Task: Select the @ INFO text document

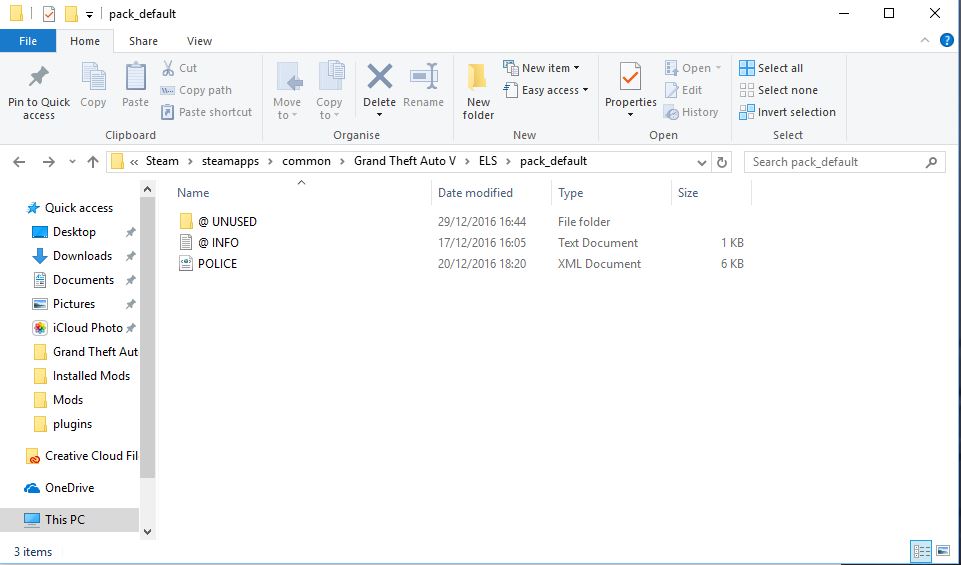Action: coord(218,243)
